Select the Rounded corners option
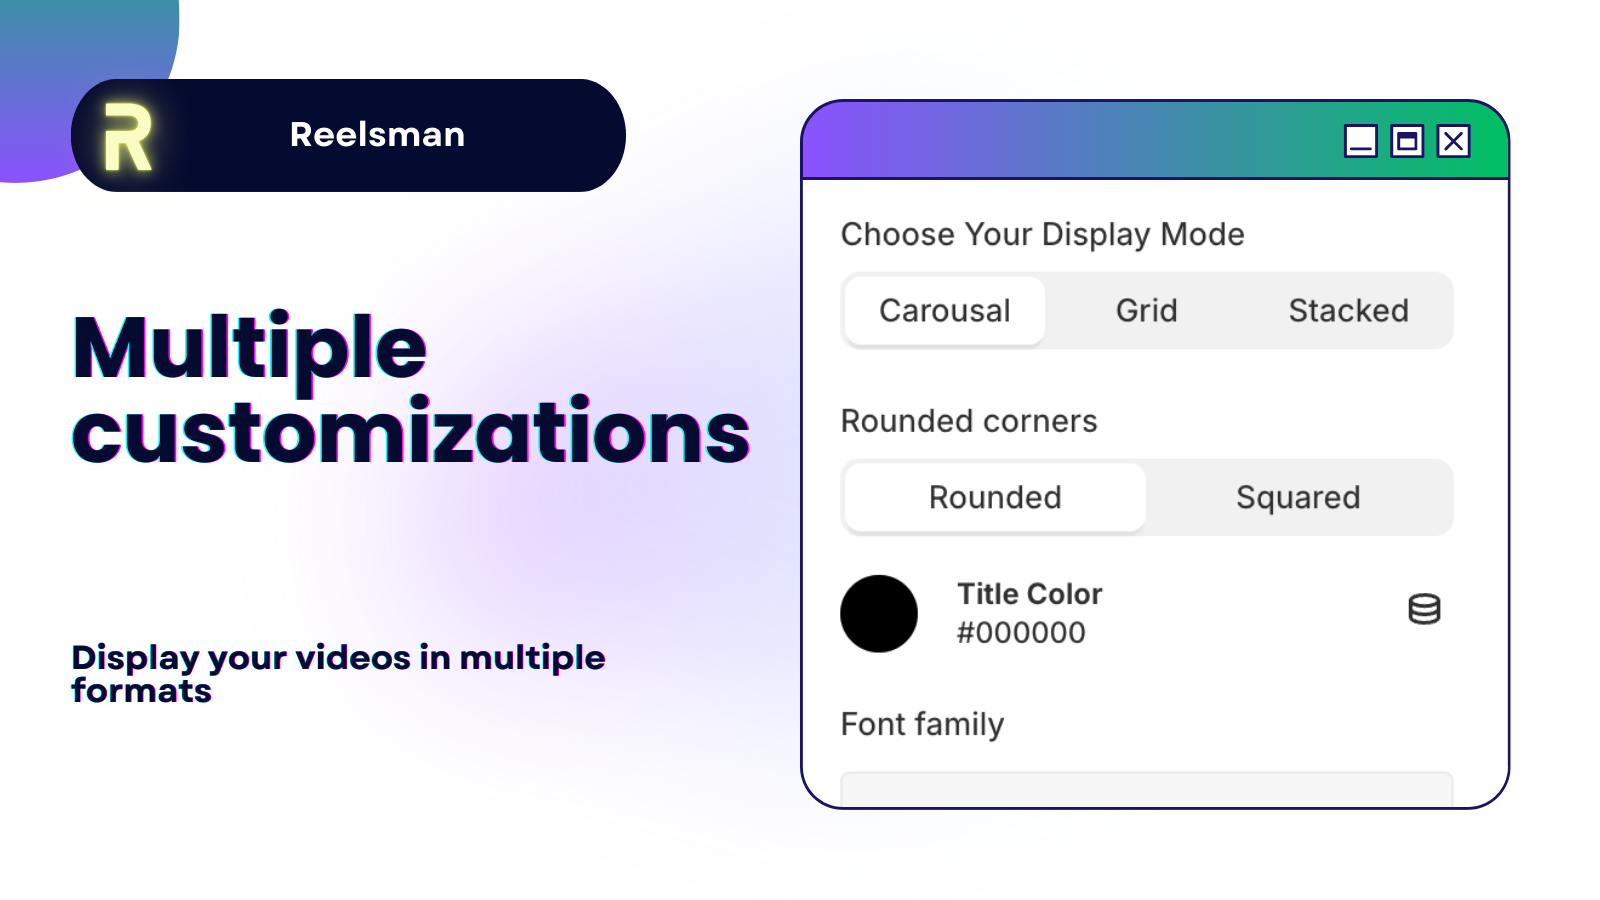This screenshot has width=1600, height=900. tap(994, 497)
